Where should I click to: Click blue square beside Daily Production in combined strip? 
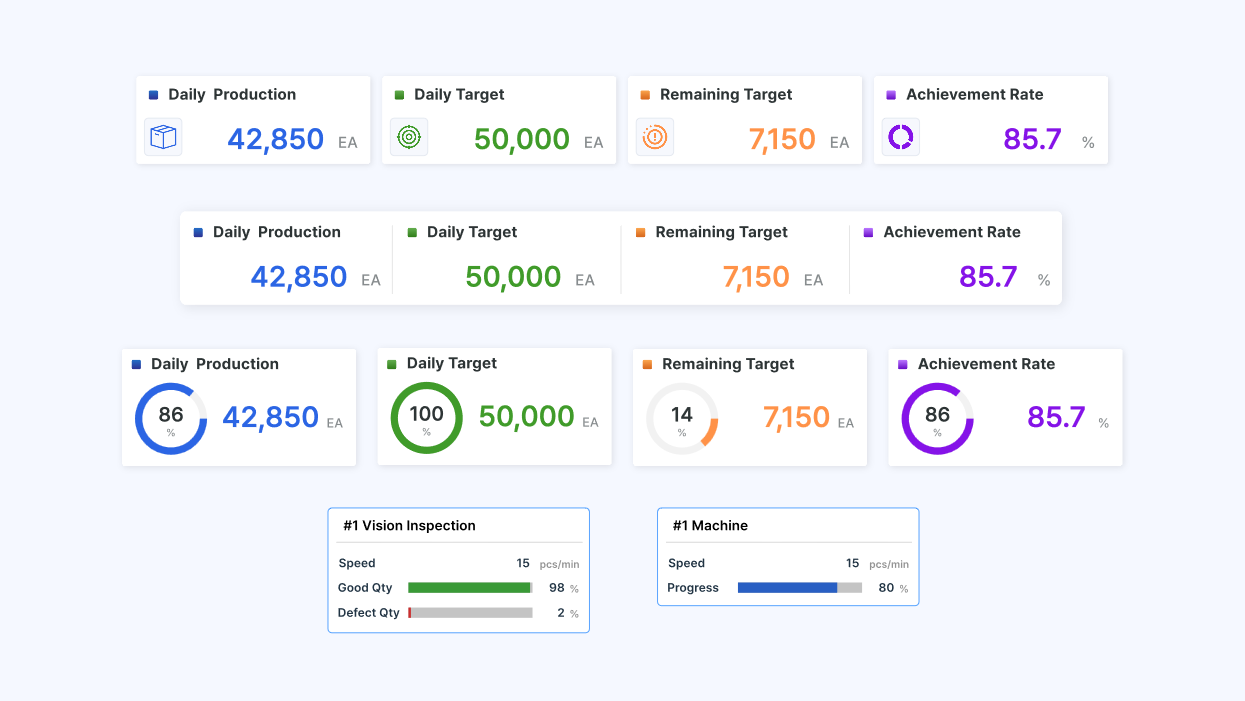(198, 232)
